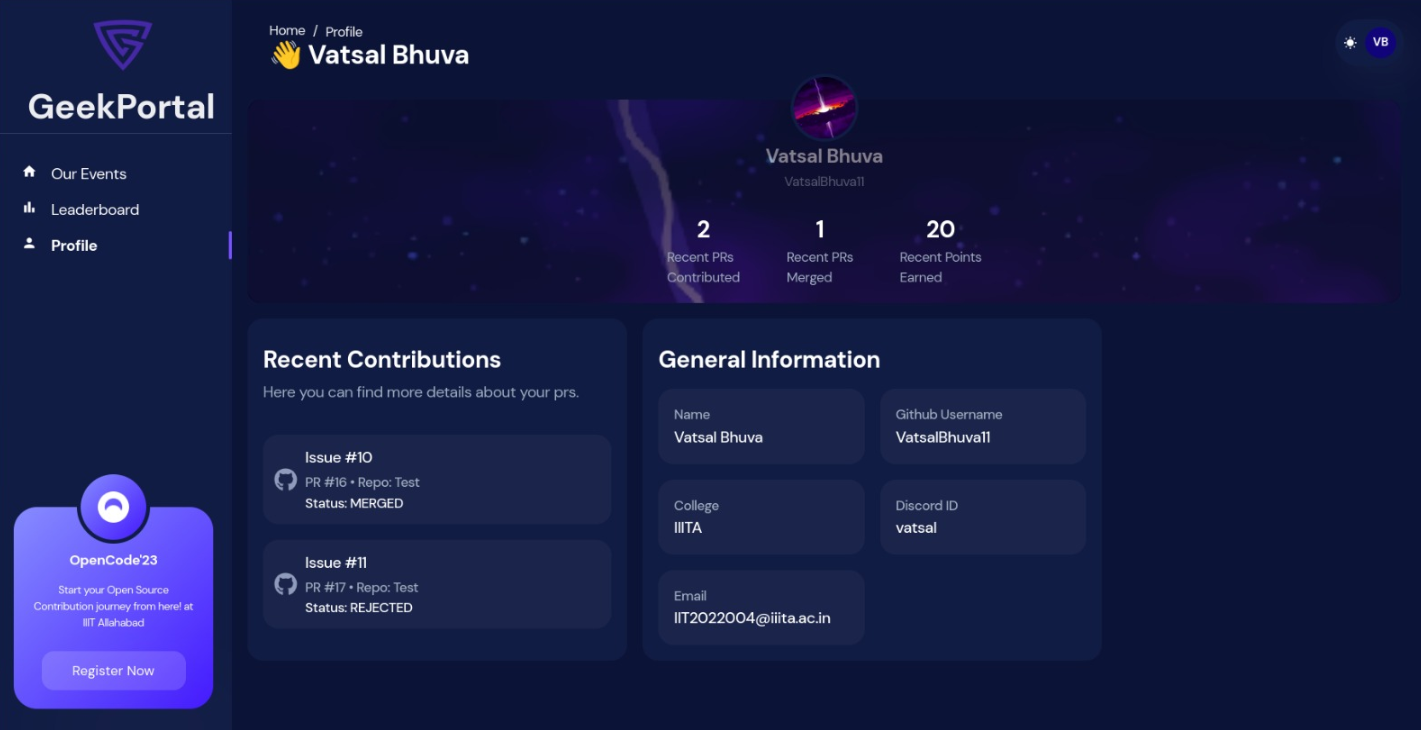Select the person icon beside Profile

point(27,244)
